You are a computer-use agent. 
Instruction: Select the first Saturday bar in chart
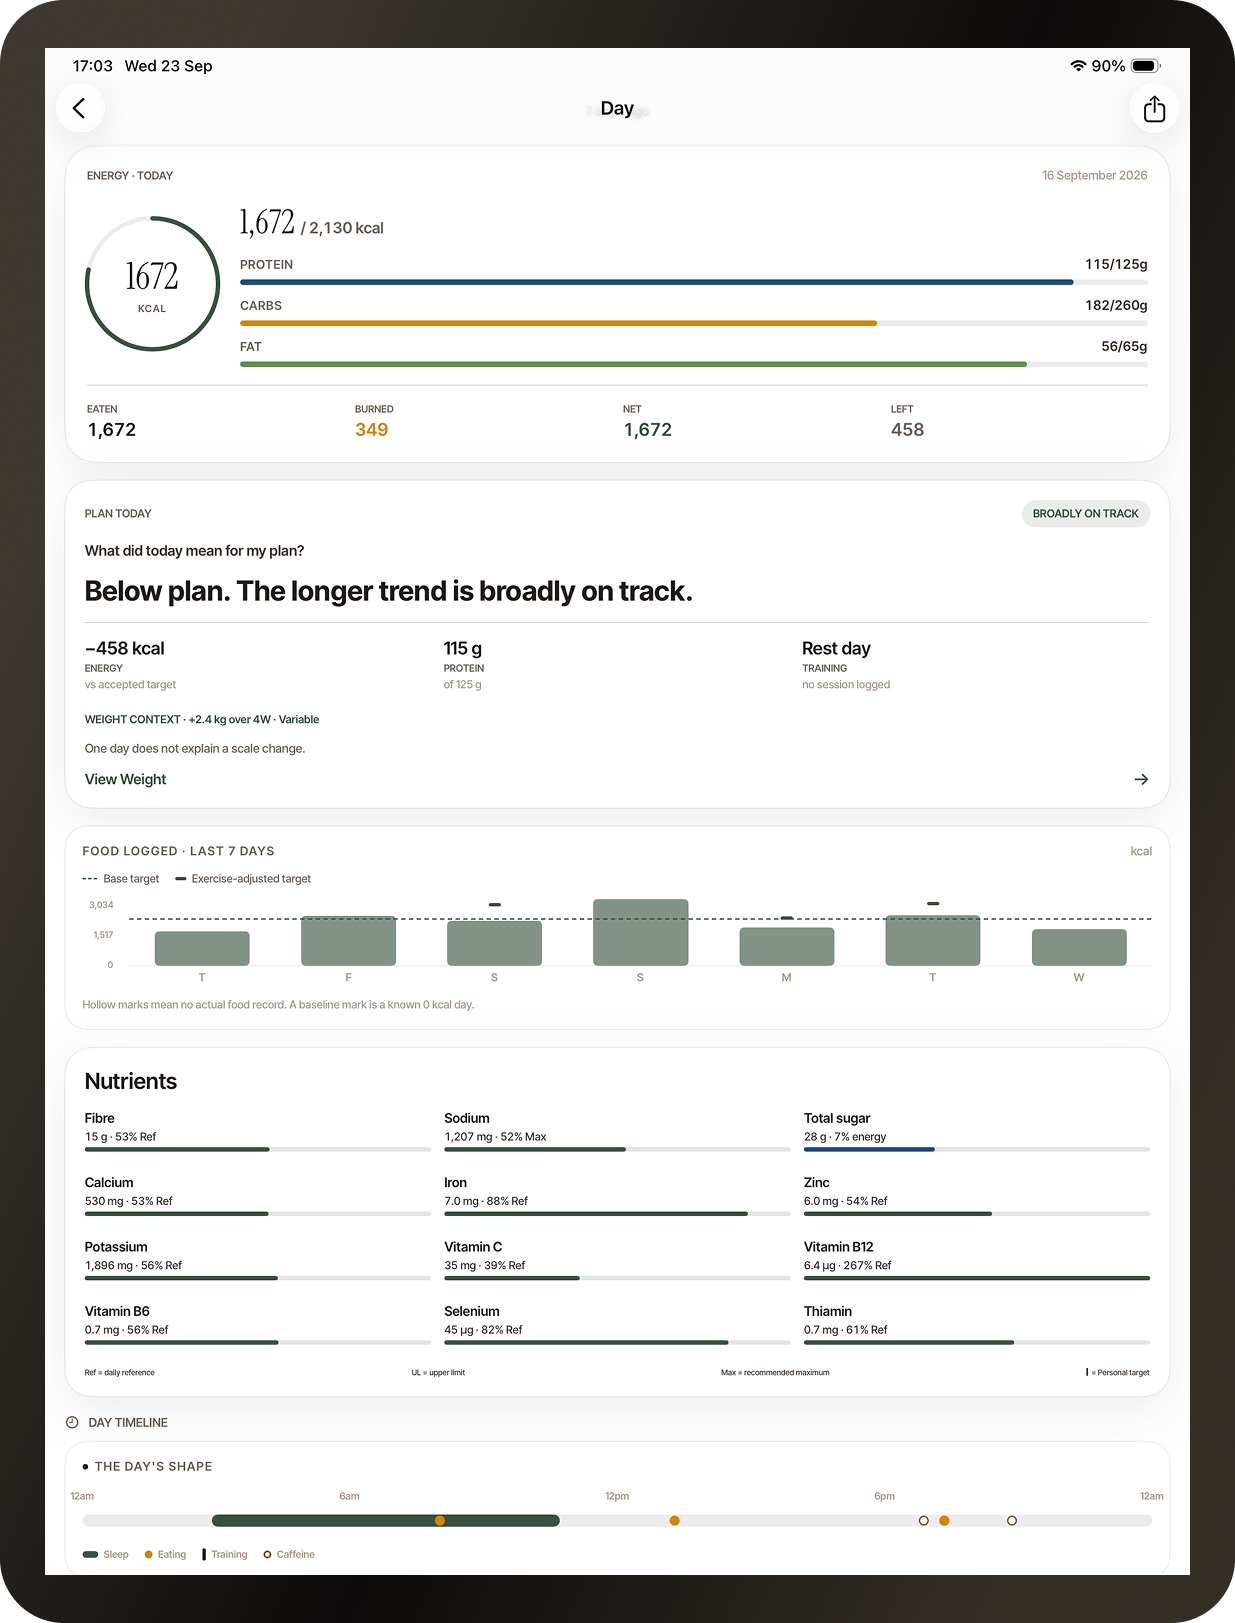tap(494, 943)
